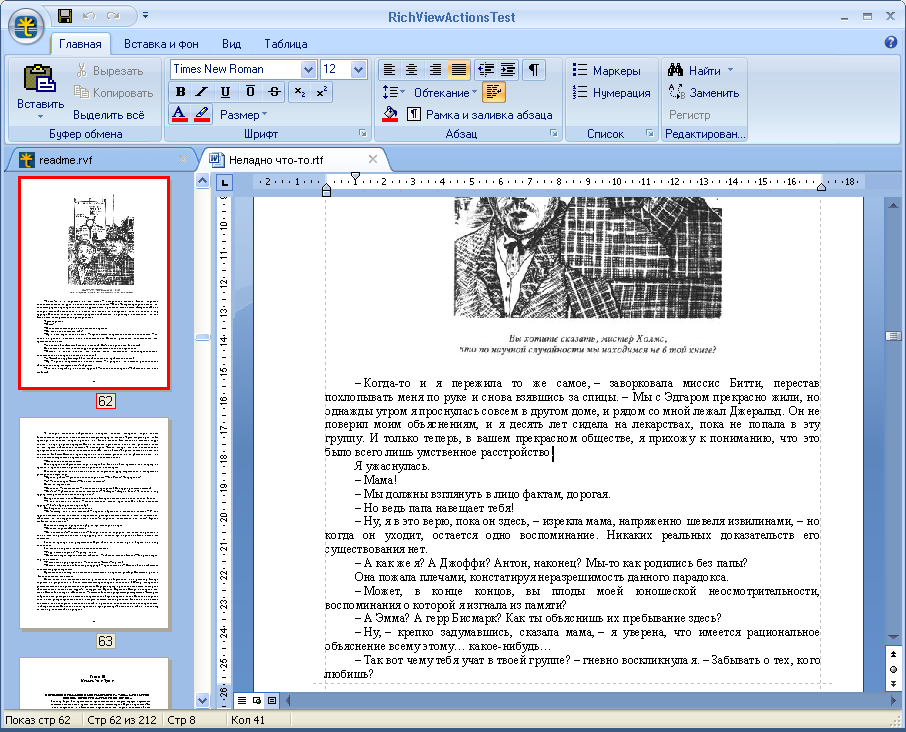Click the Save icon in quick access toolbar
This screenshot has width=906, height=732.
[65, 15]
